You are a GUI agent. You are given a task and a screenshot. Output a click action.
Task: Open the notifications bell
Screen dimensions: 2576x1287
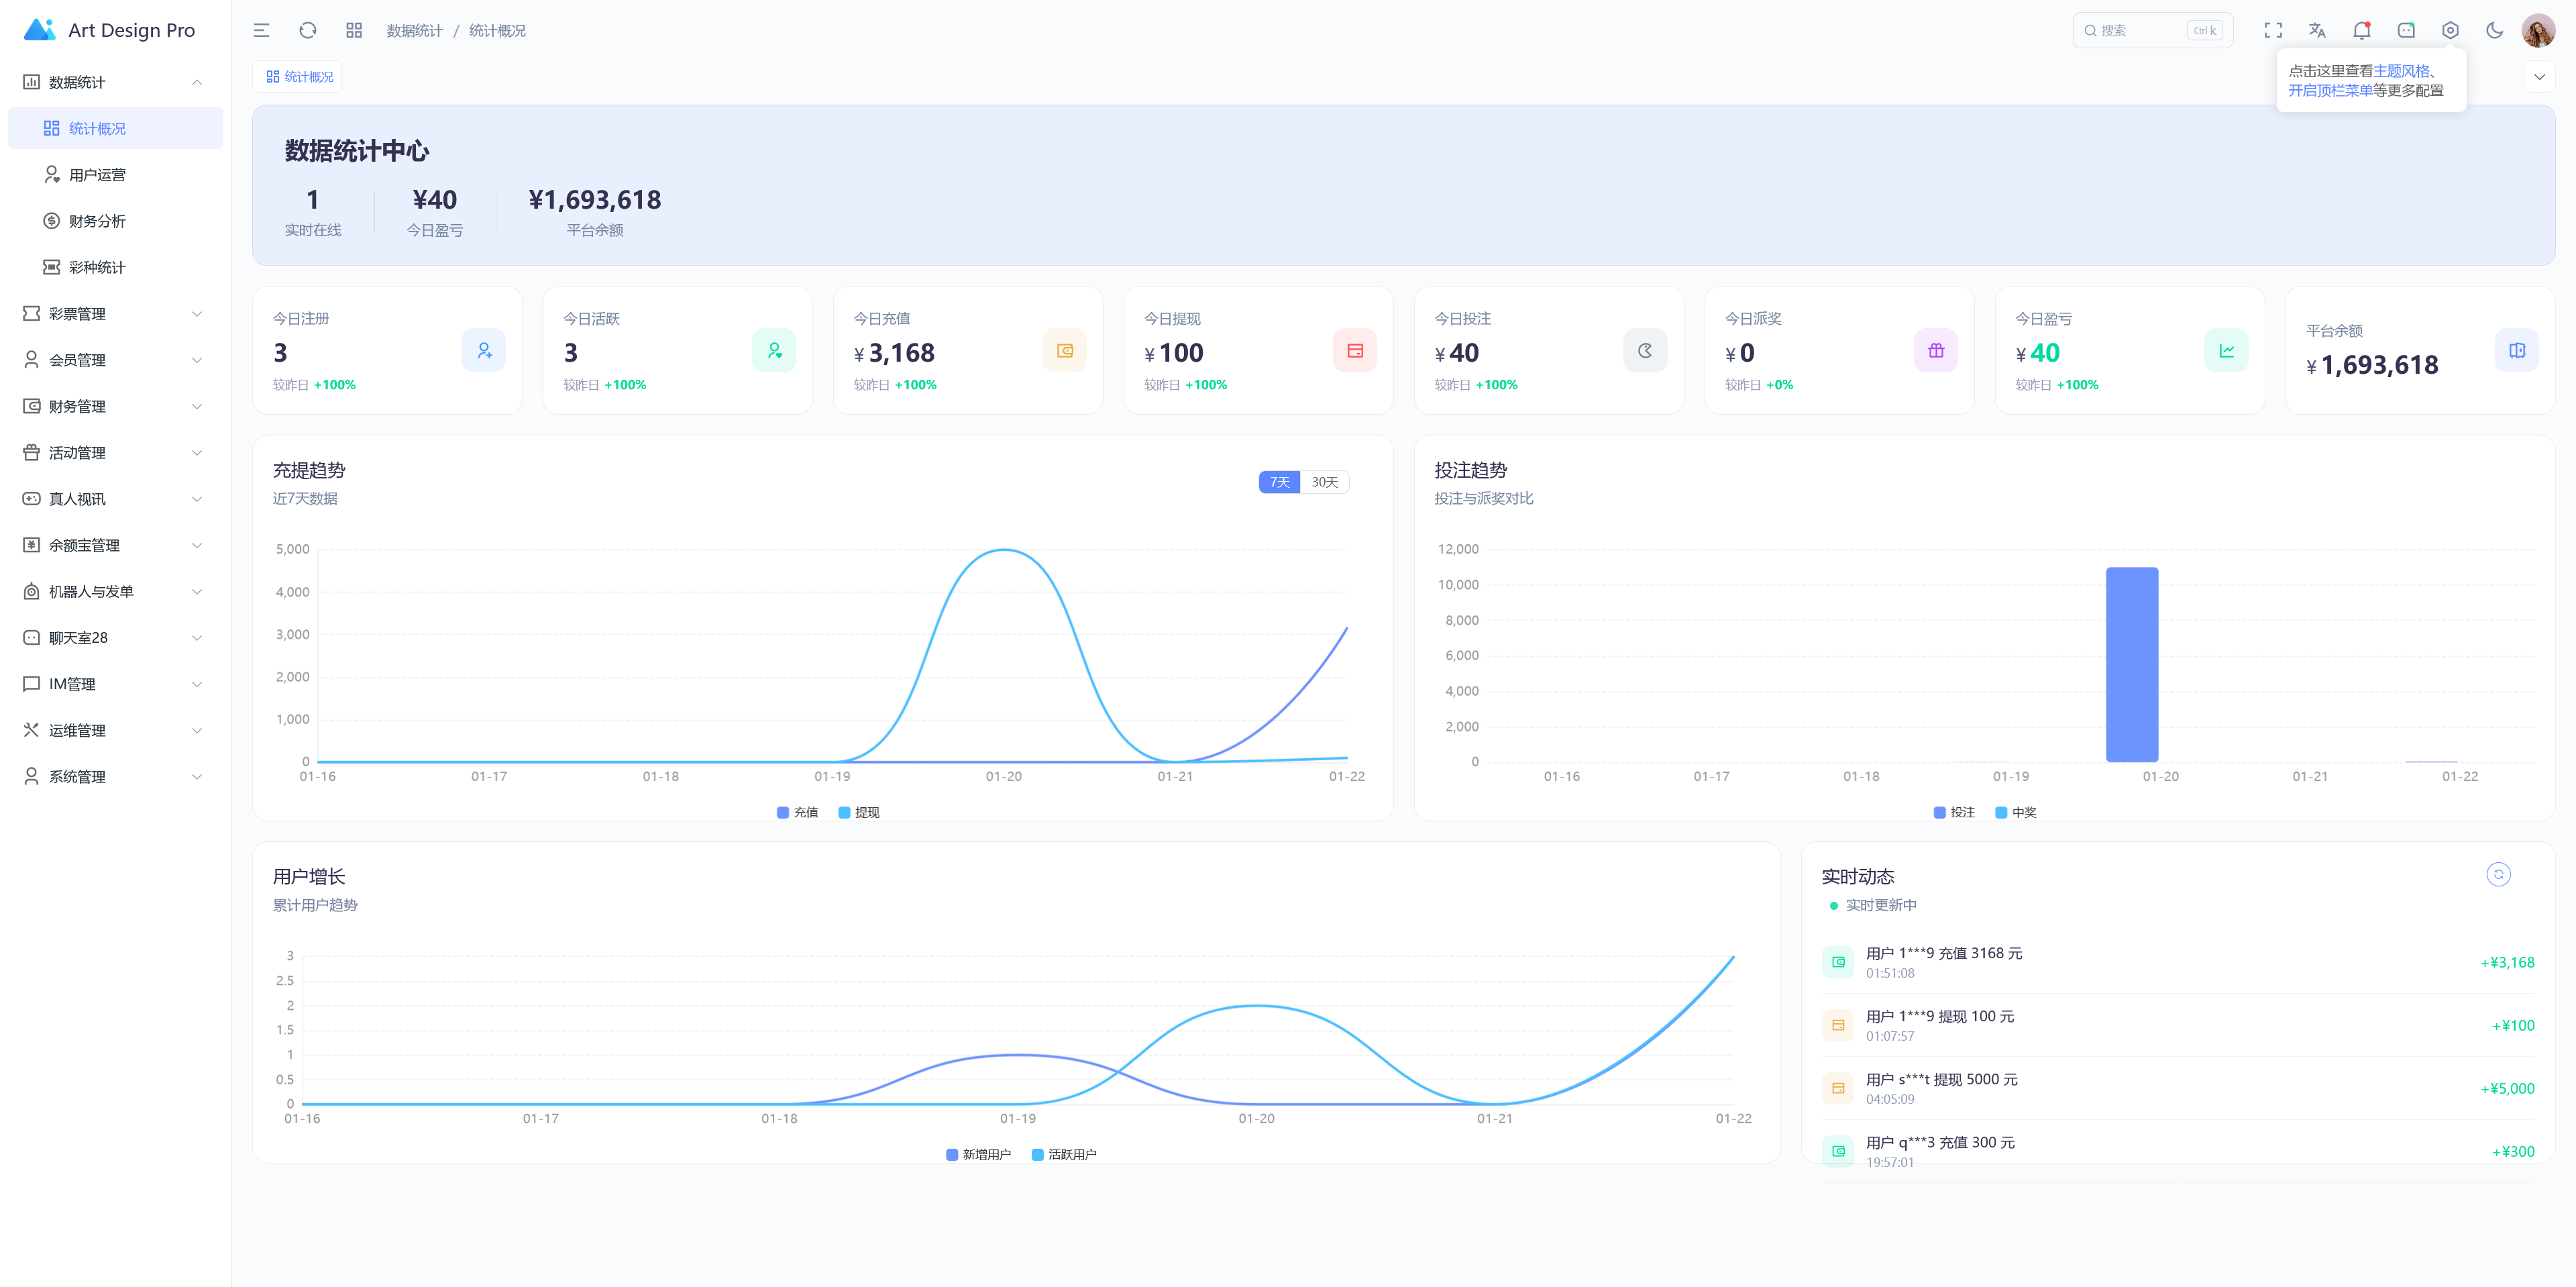point(2361,30)
